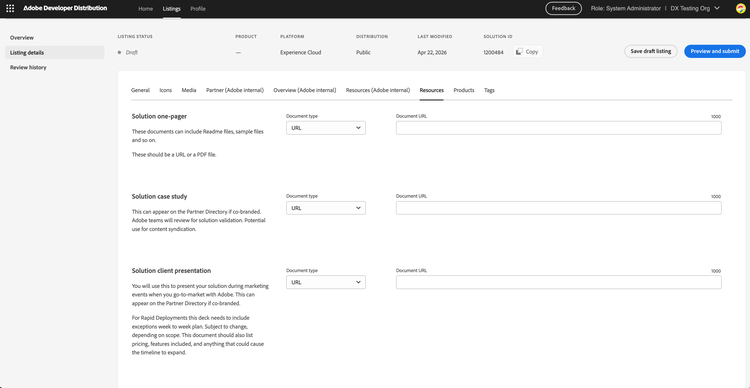Click Preview and submit button
750x388 pixels.
pos(715,51)
